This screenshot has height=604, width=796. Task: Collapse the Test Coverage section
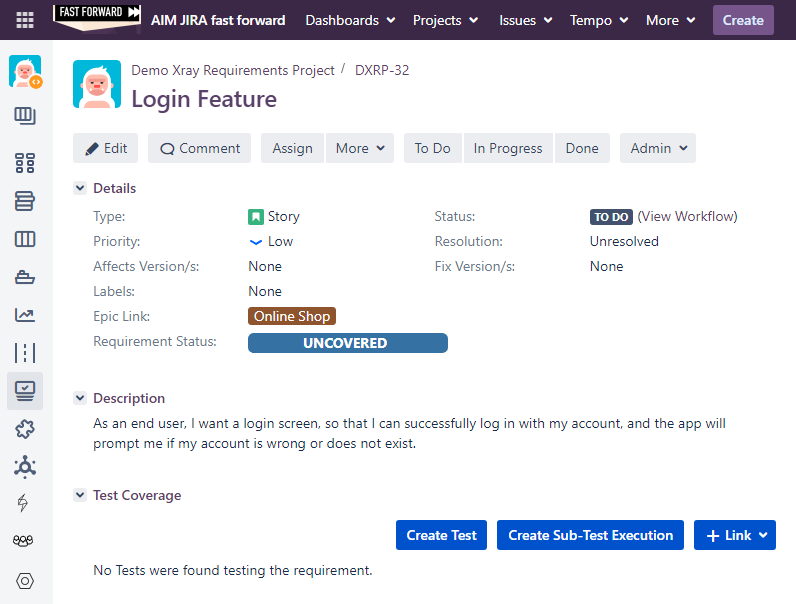click(x=80, y=495)
